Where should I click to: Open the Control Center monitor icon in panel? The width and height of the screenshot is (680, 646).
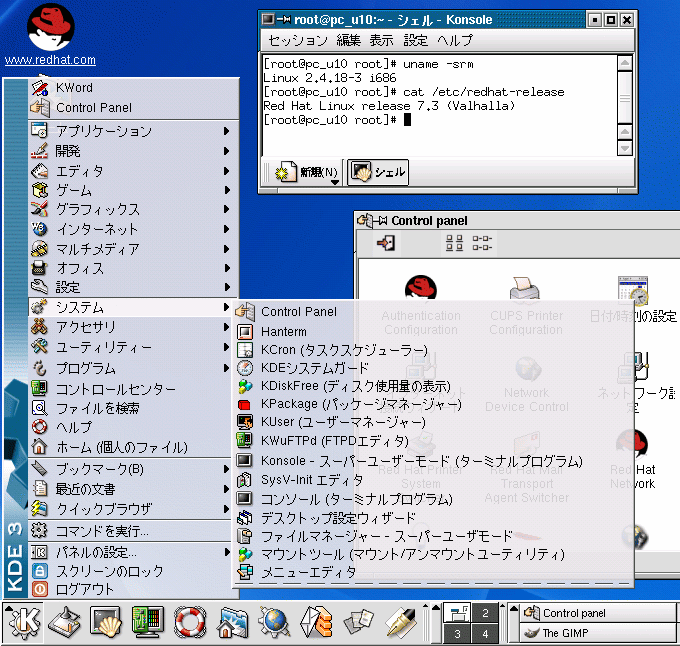[x=148, y=623]
